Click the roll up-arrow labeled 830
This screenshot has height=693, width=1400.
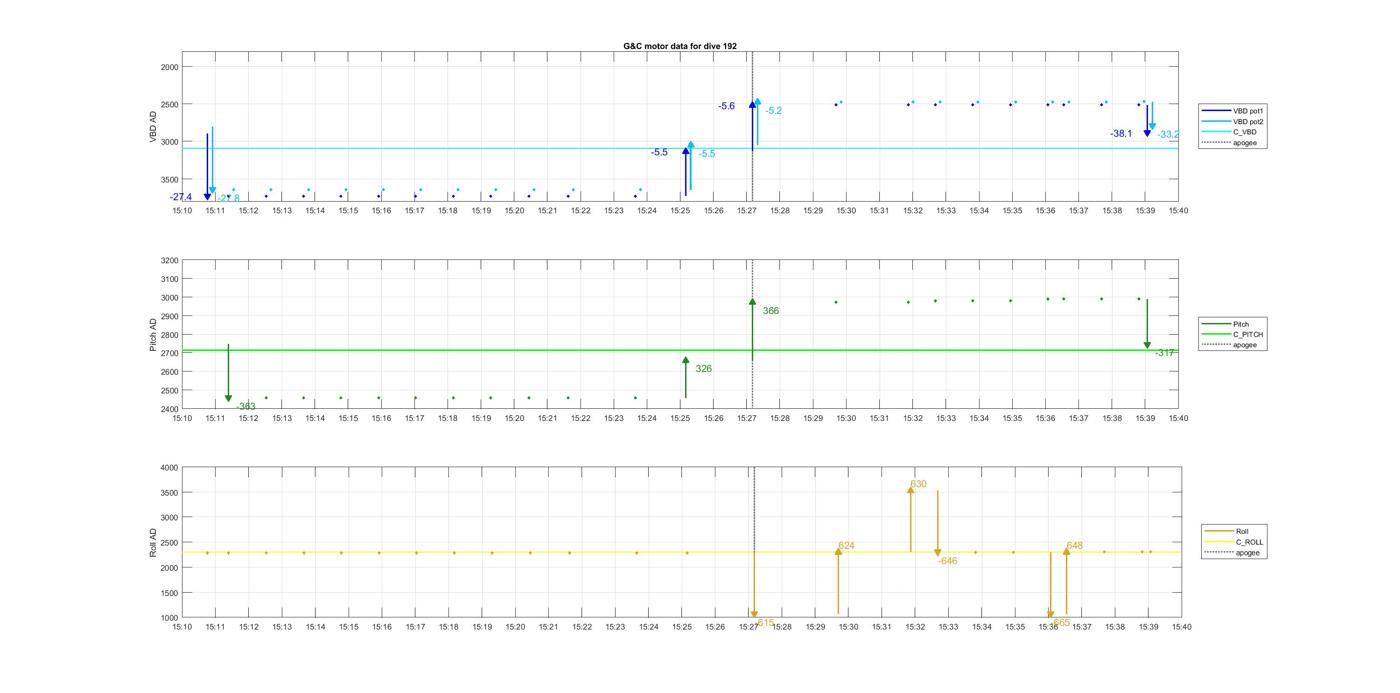(910, 518)
